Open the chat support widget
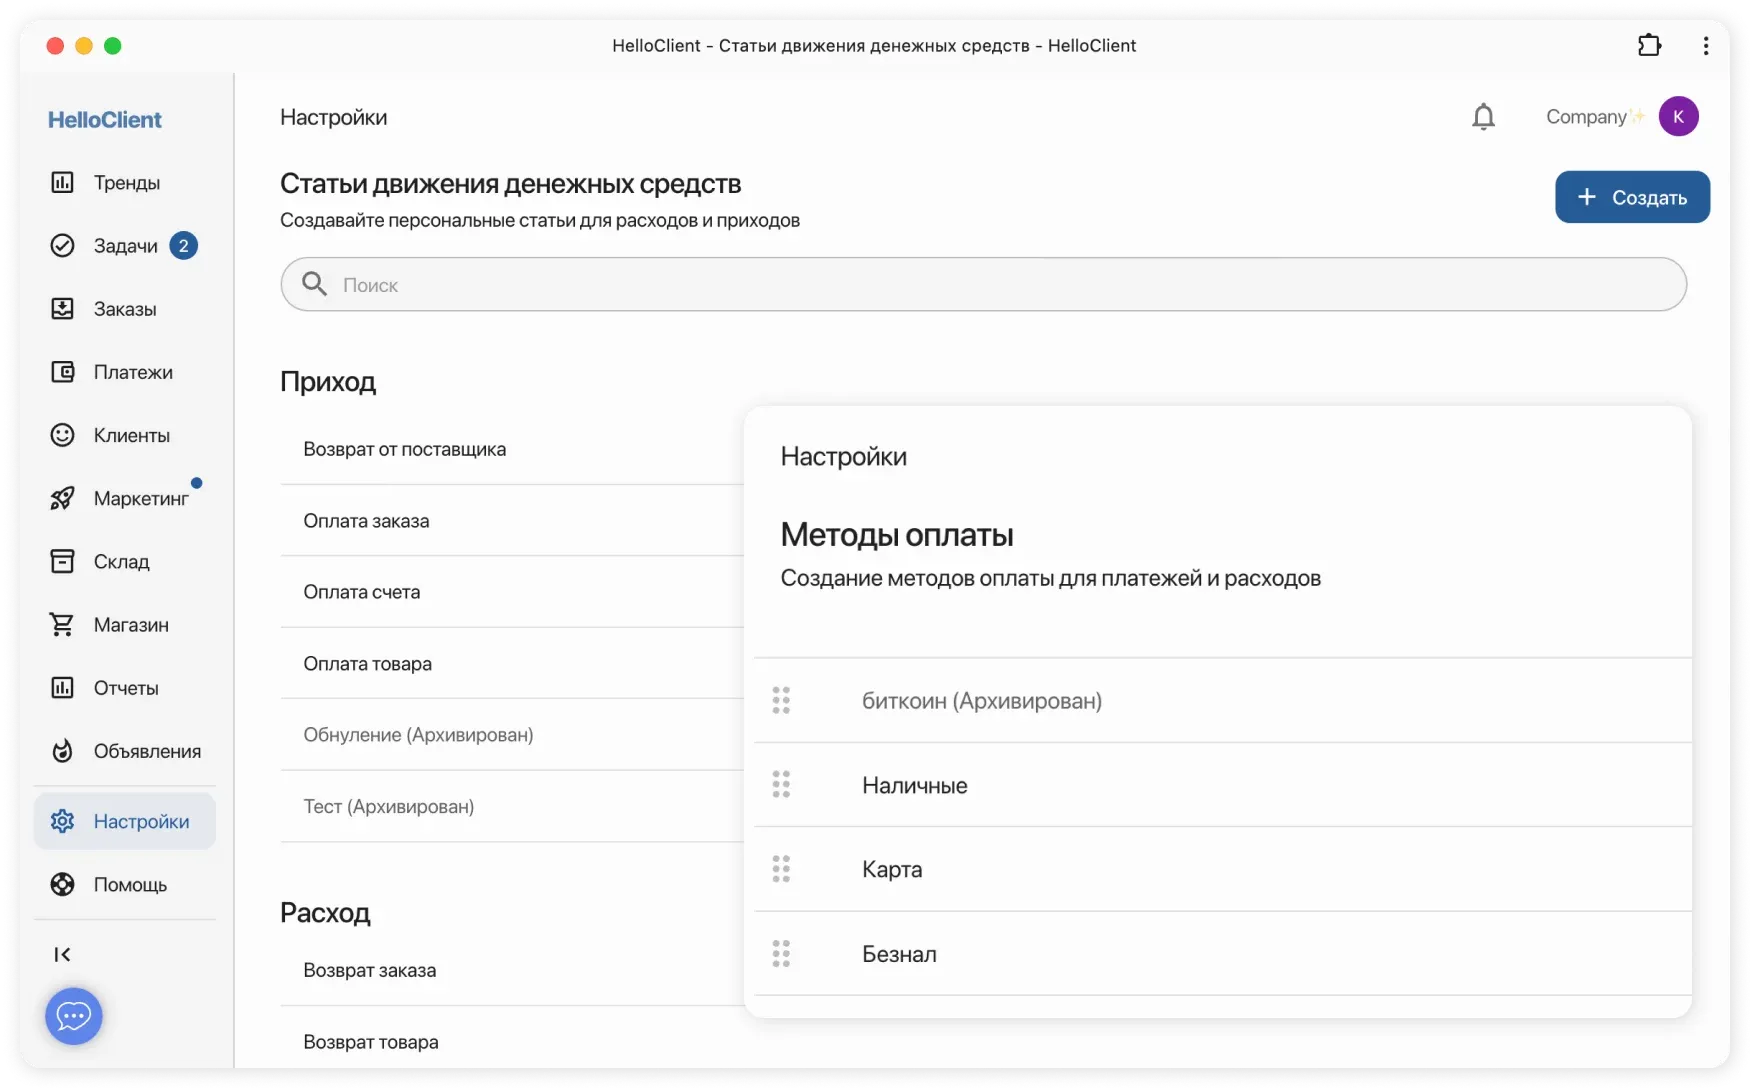1750x1088 pixels. click(74, 1016)
